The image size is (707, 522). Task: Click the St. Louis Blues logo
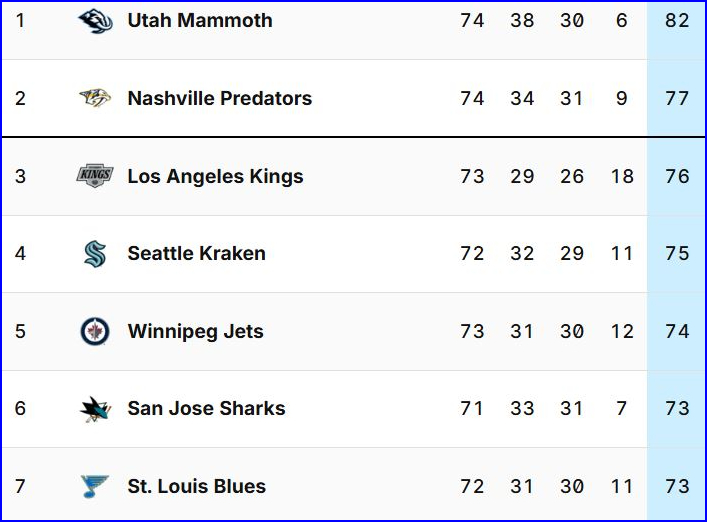95,487
